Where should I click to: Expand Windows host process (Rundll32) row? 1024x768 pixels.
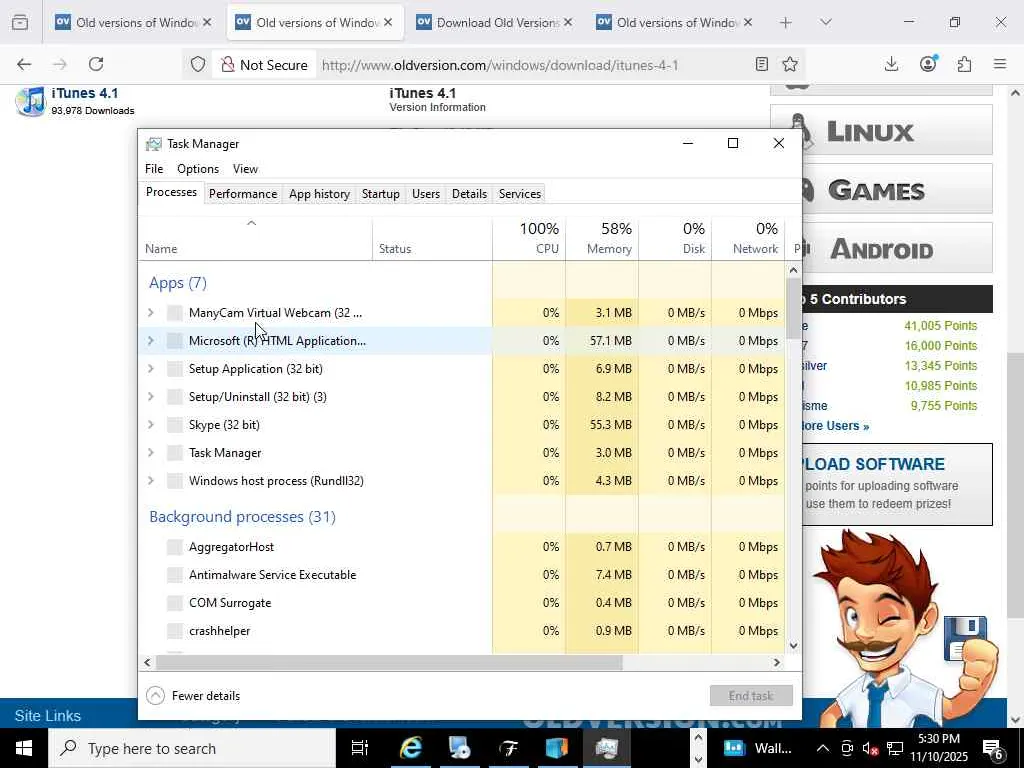(151, 481)
